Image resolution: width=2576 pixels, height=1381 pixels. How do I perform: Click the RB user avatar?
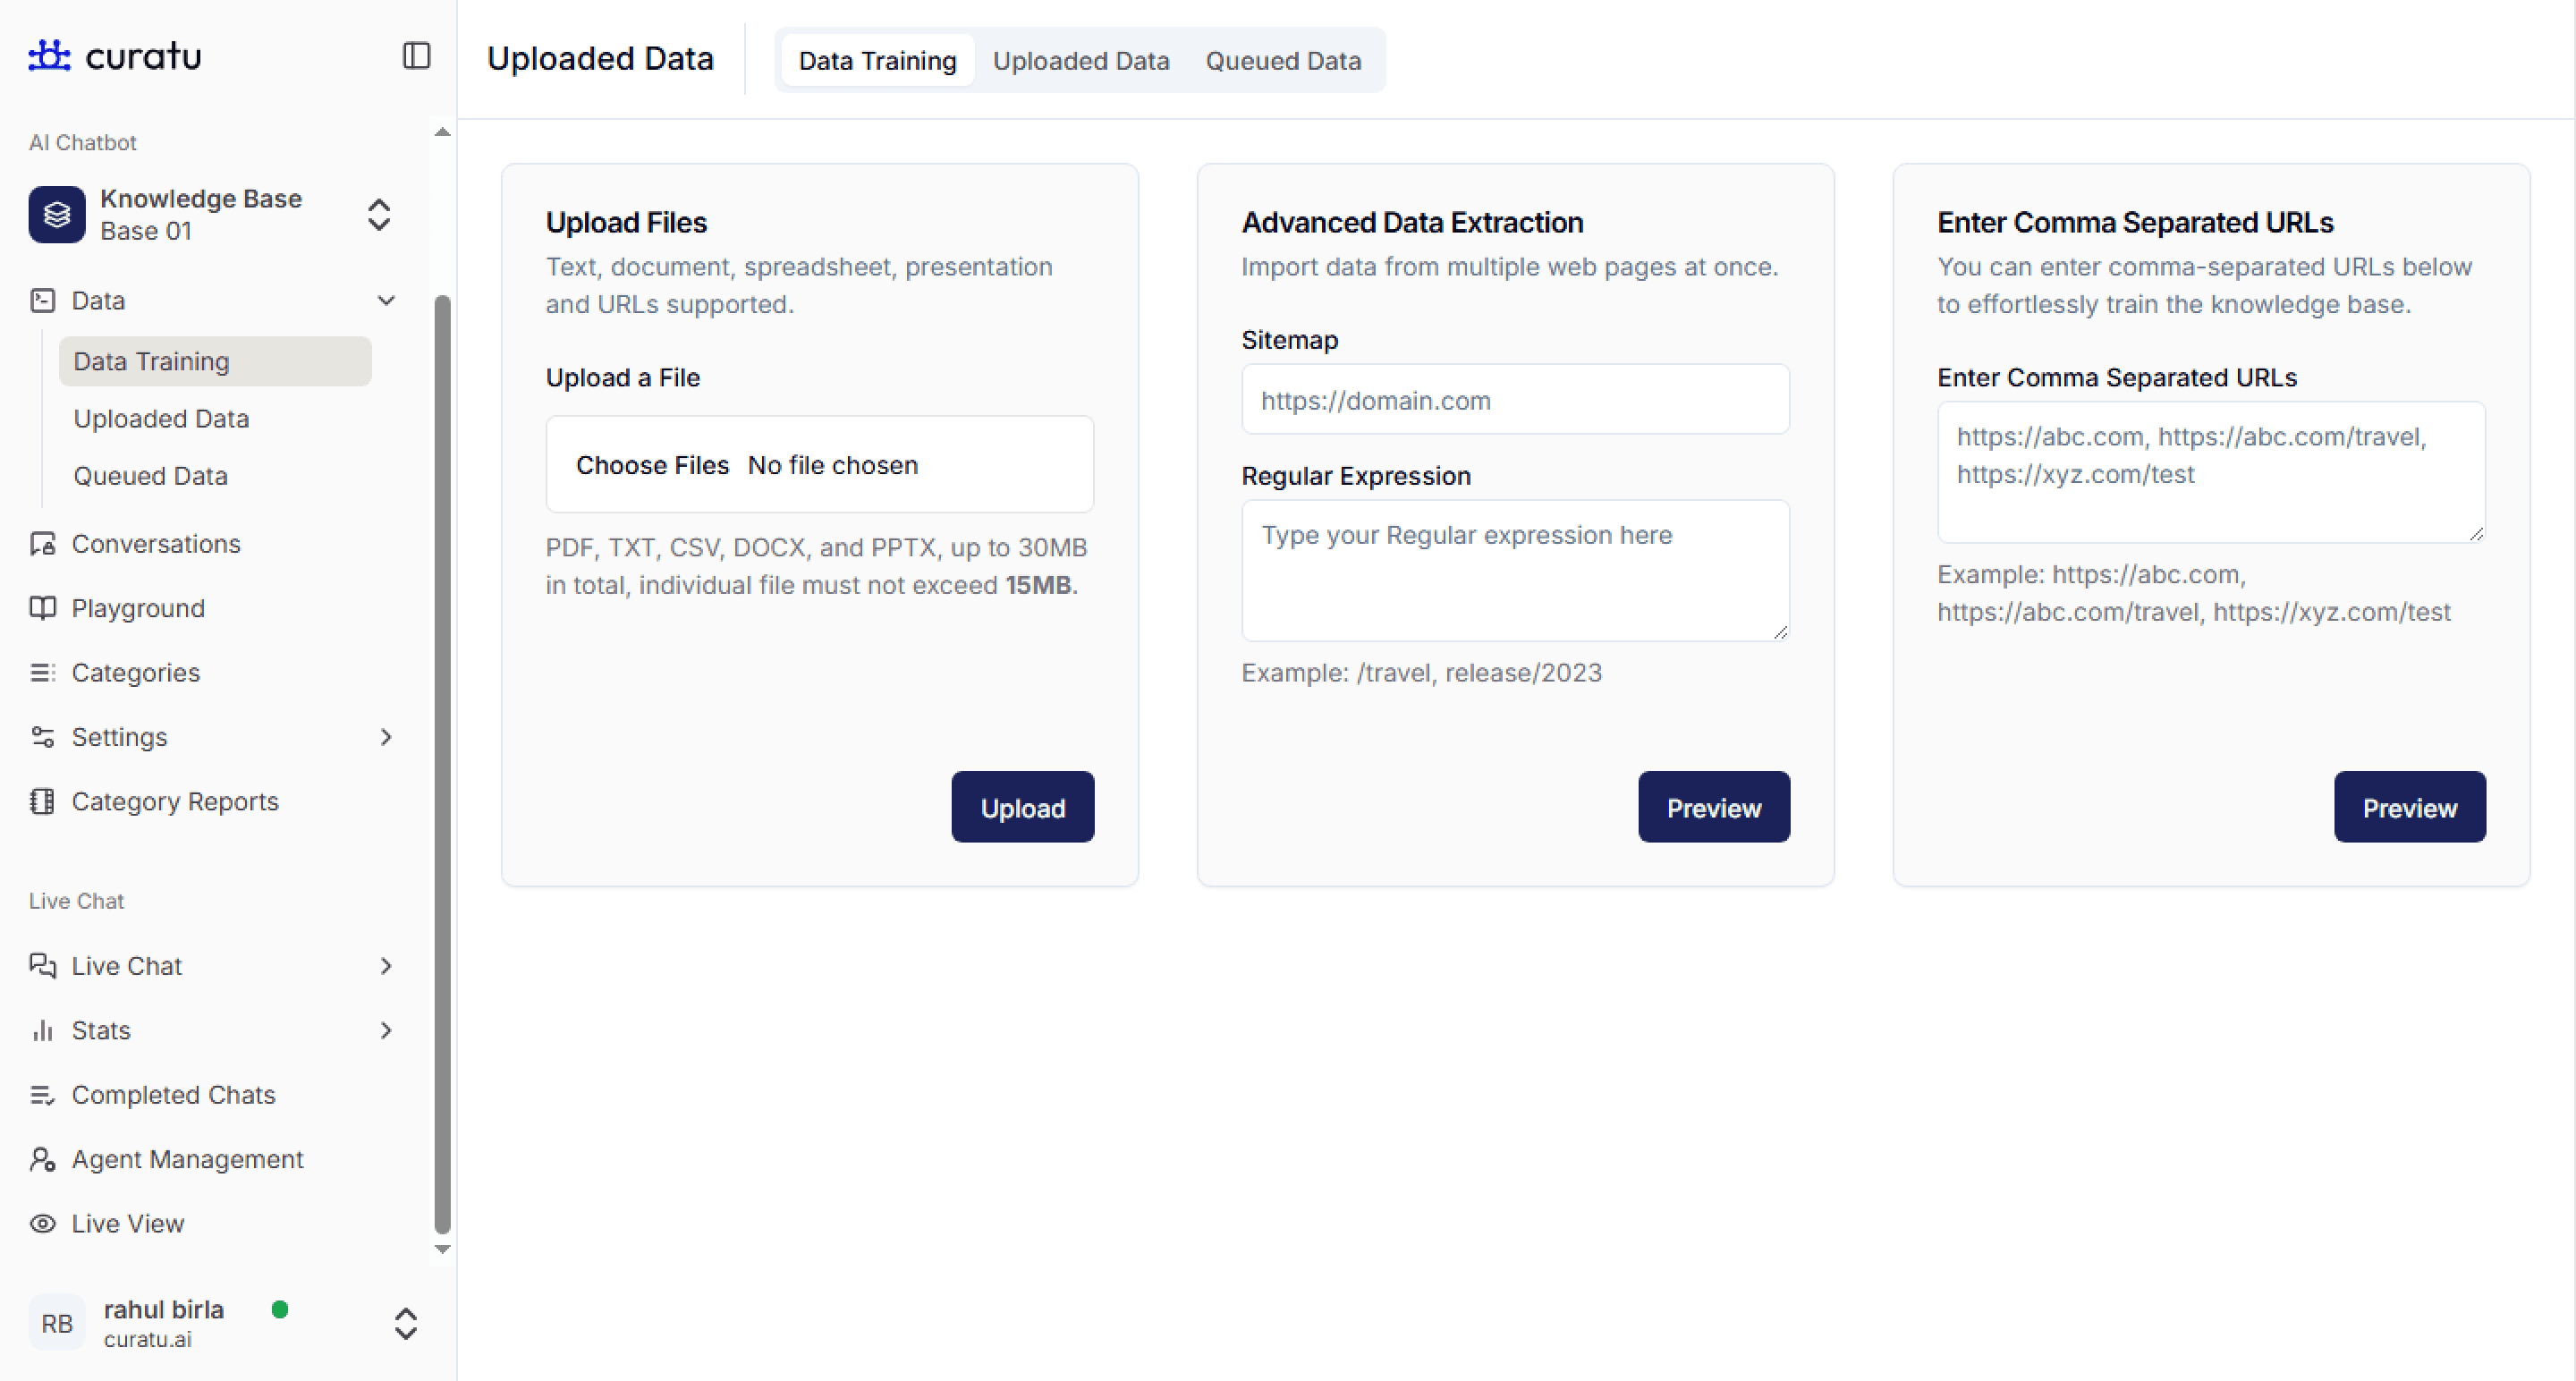[57, 1323]
